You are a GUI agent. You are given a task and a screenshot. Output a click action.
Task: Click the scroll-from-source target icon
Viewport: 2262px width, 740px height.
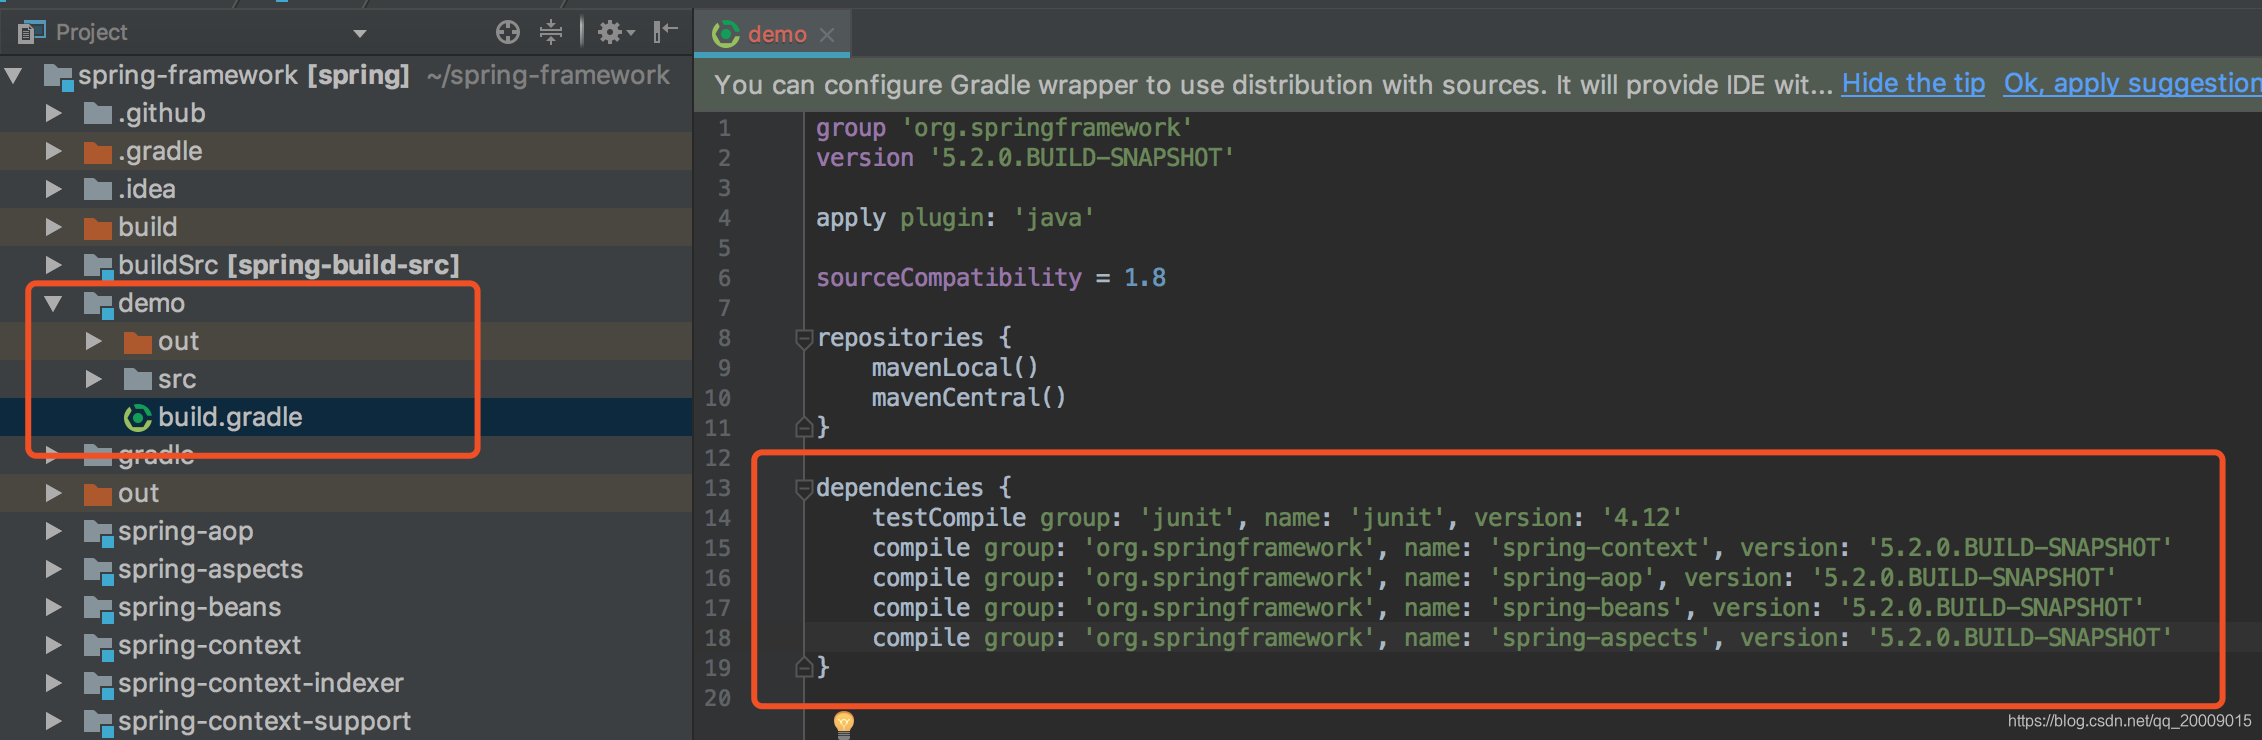(508, 32)
